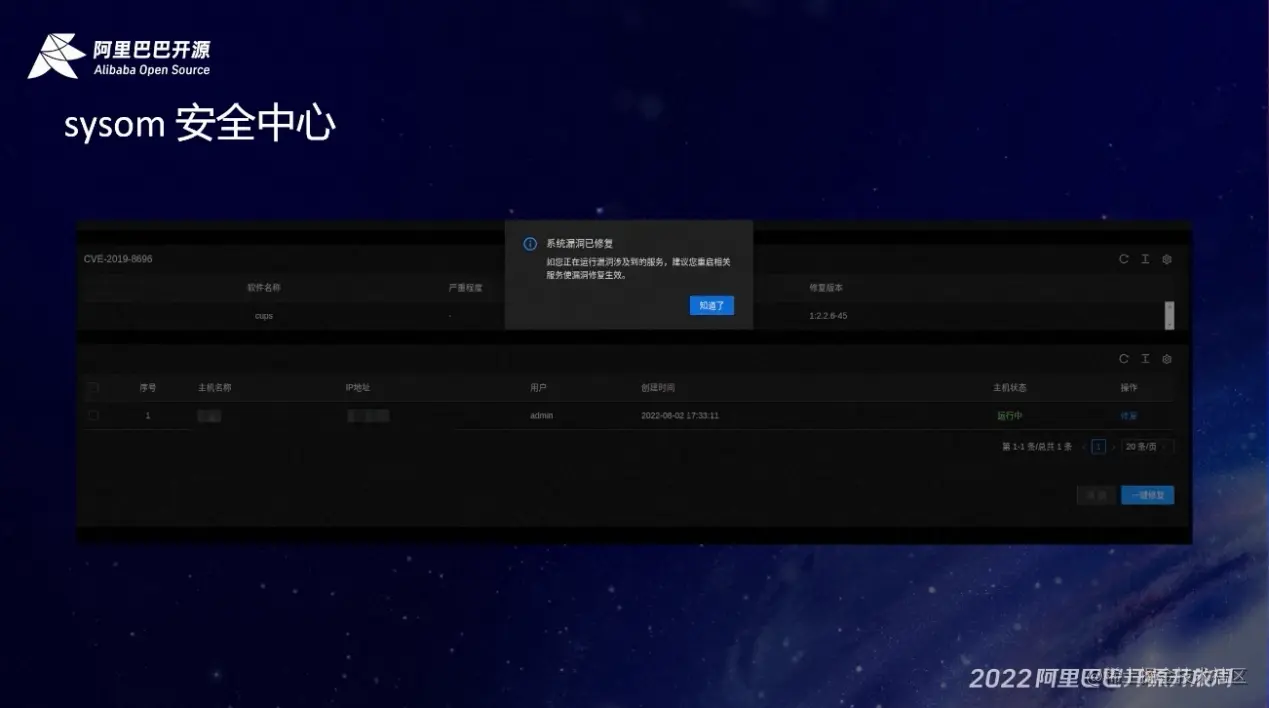Screen dimensions: 1269x708
Task: Click the 主机状态 column header
Action: [x=1009, y=388]
